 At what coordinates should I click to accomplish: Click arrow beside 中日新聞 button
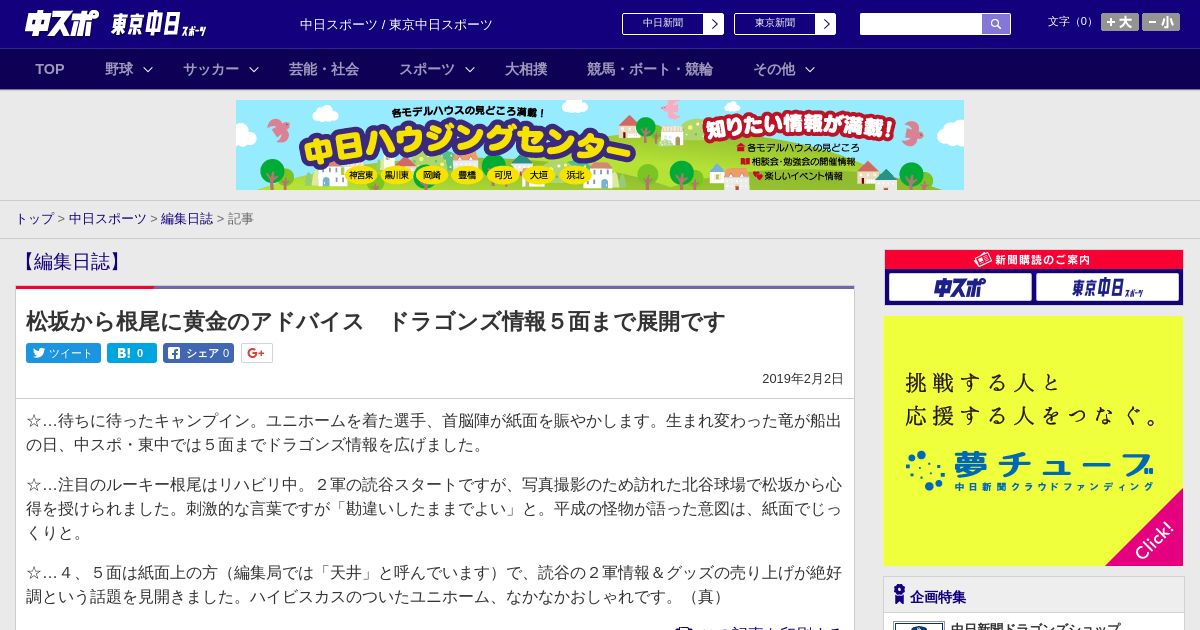[714, 24]
